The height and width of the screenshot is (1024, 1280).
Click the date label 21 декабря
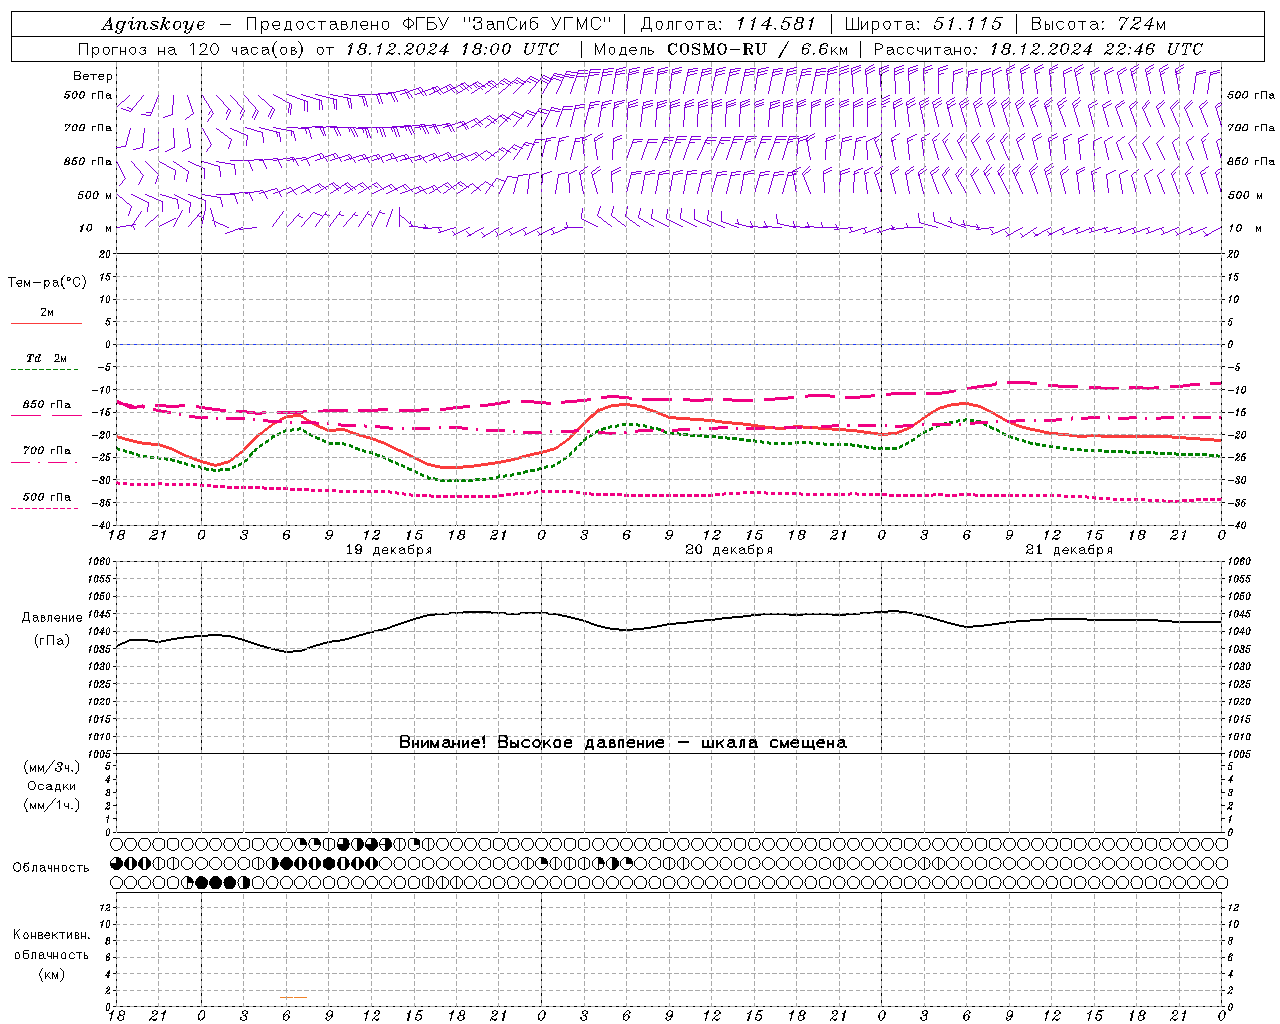(x=1069, y=550)
